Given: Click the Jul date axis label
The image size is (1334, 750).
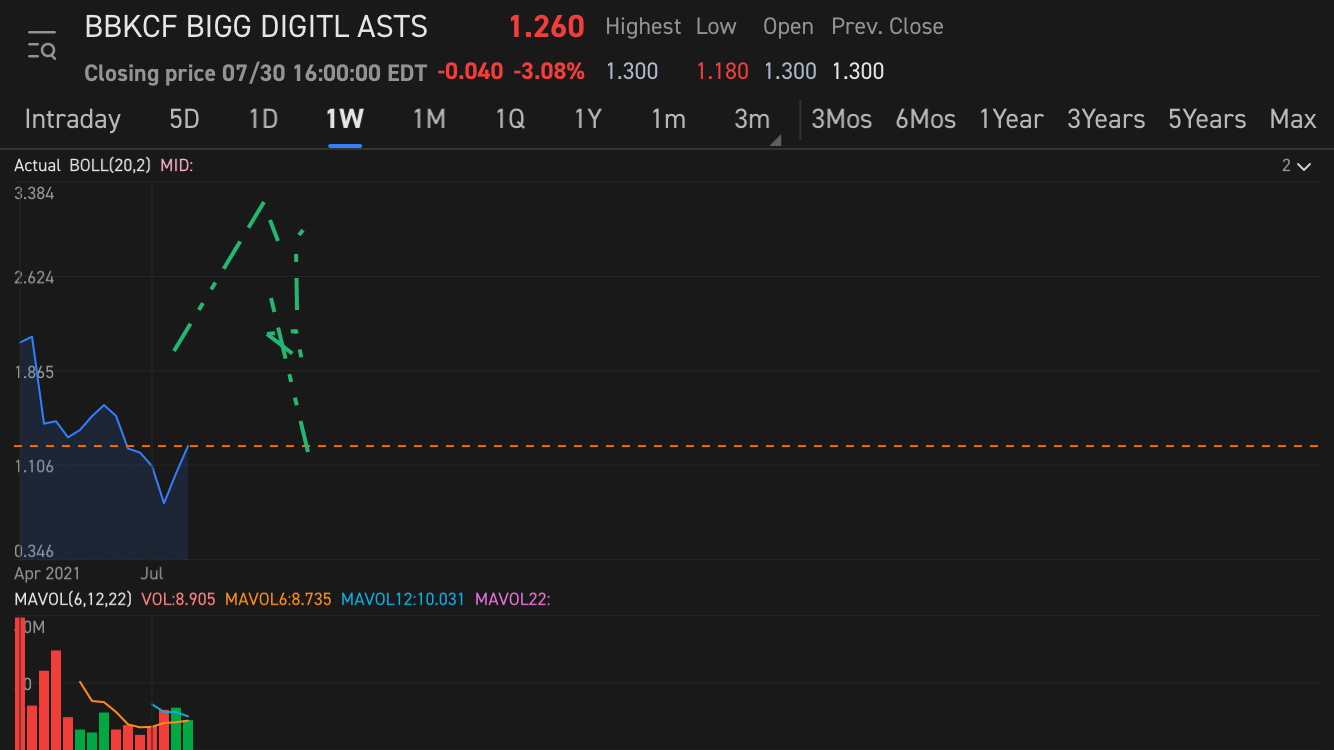Looking at the screenshot, I should [x=152, y=574].
